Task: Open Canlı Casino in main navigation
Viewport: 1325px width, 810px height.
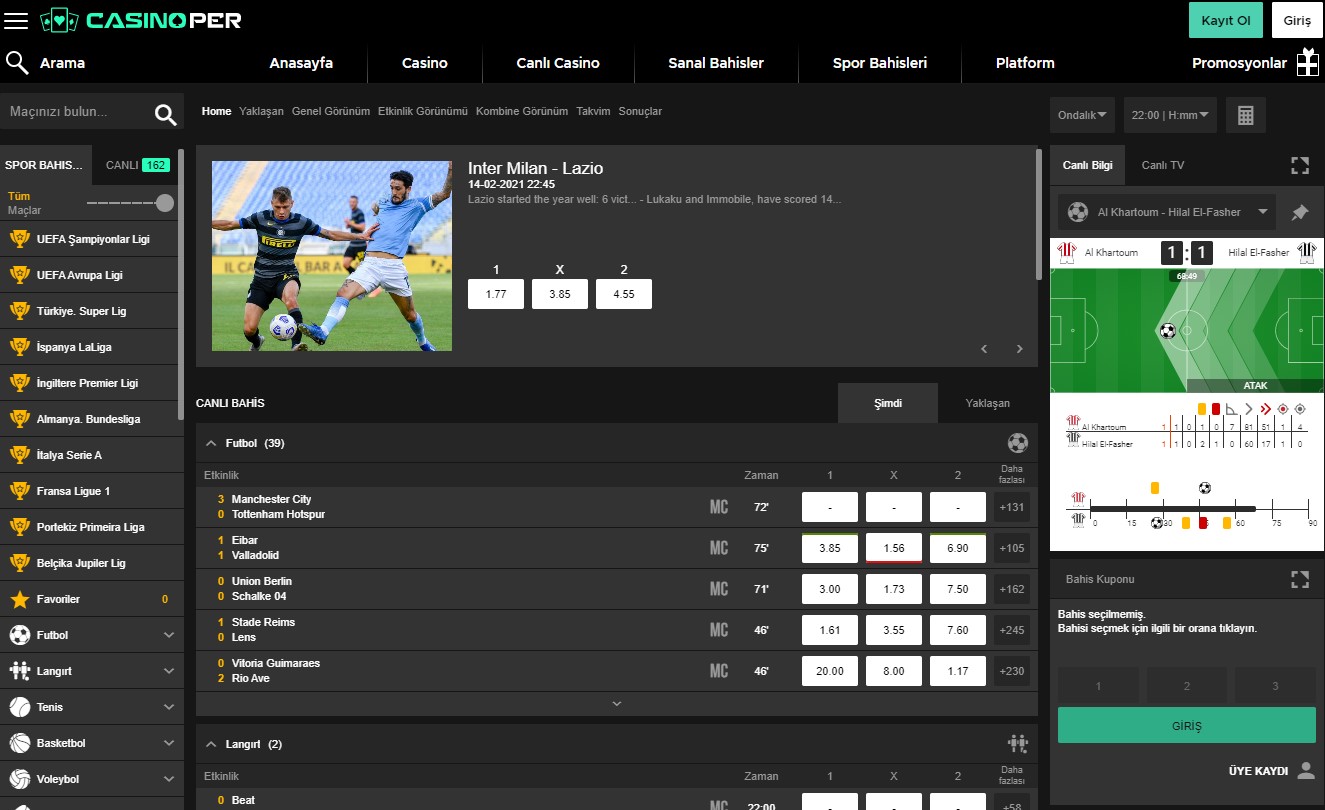Action: tap(558, 63)
